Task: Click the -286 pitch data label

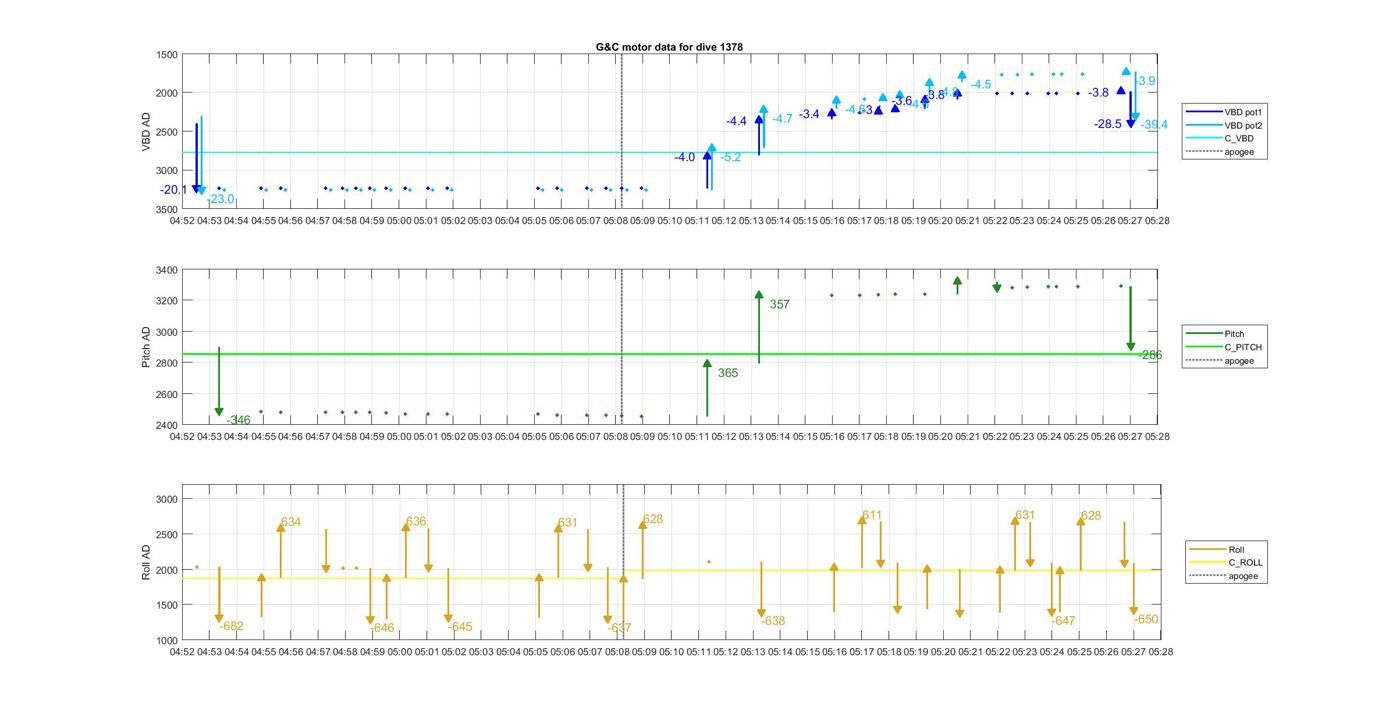Action: [1149, 355]
